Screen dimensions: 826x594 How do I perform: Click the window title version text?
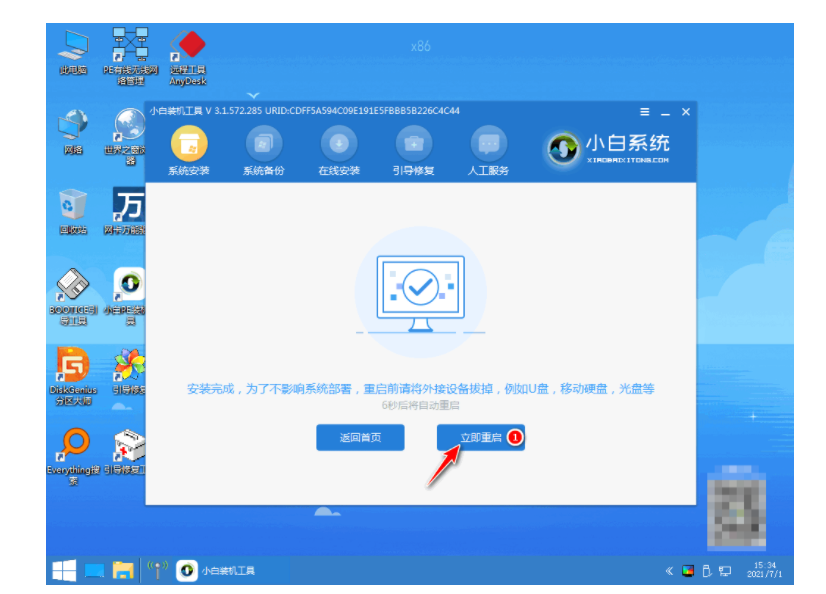[304, 111]
